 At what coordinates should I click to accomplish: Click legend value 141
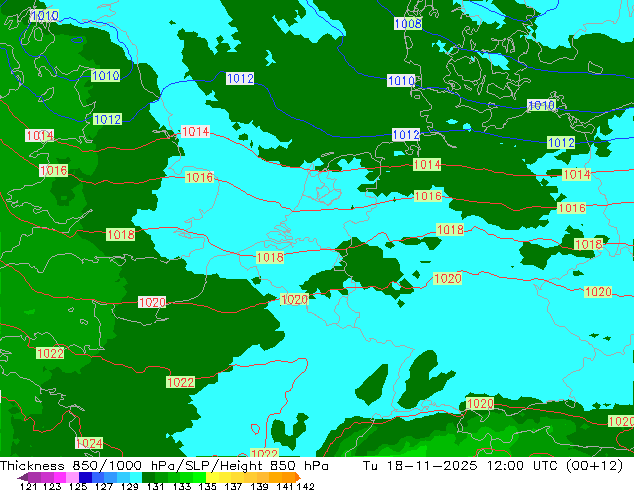click(285, 486)
